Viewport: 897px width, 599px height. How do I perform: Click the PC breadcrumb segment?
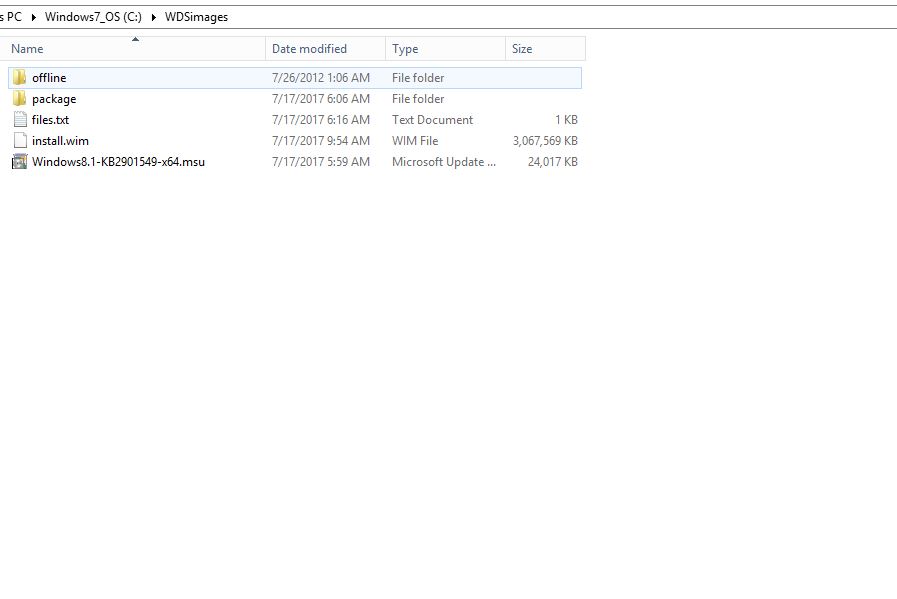(13, 17)
